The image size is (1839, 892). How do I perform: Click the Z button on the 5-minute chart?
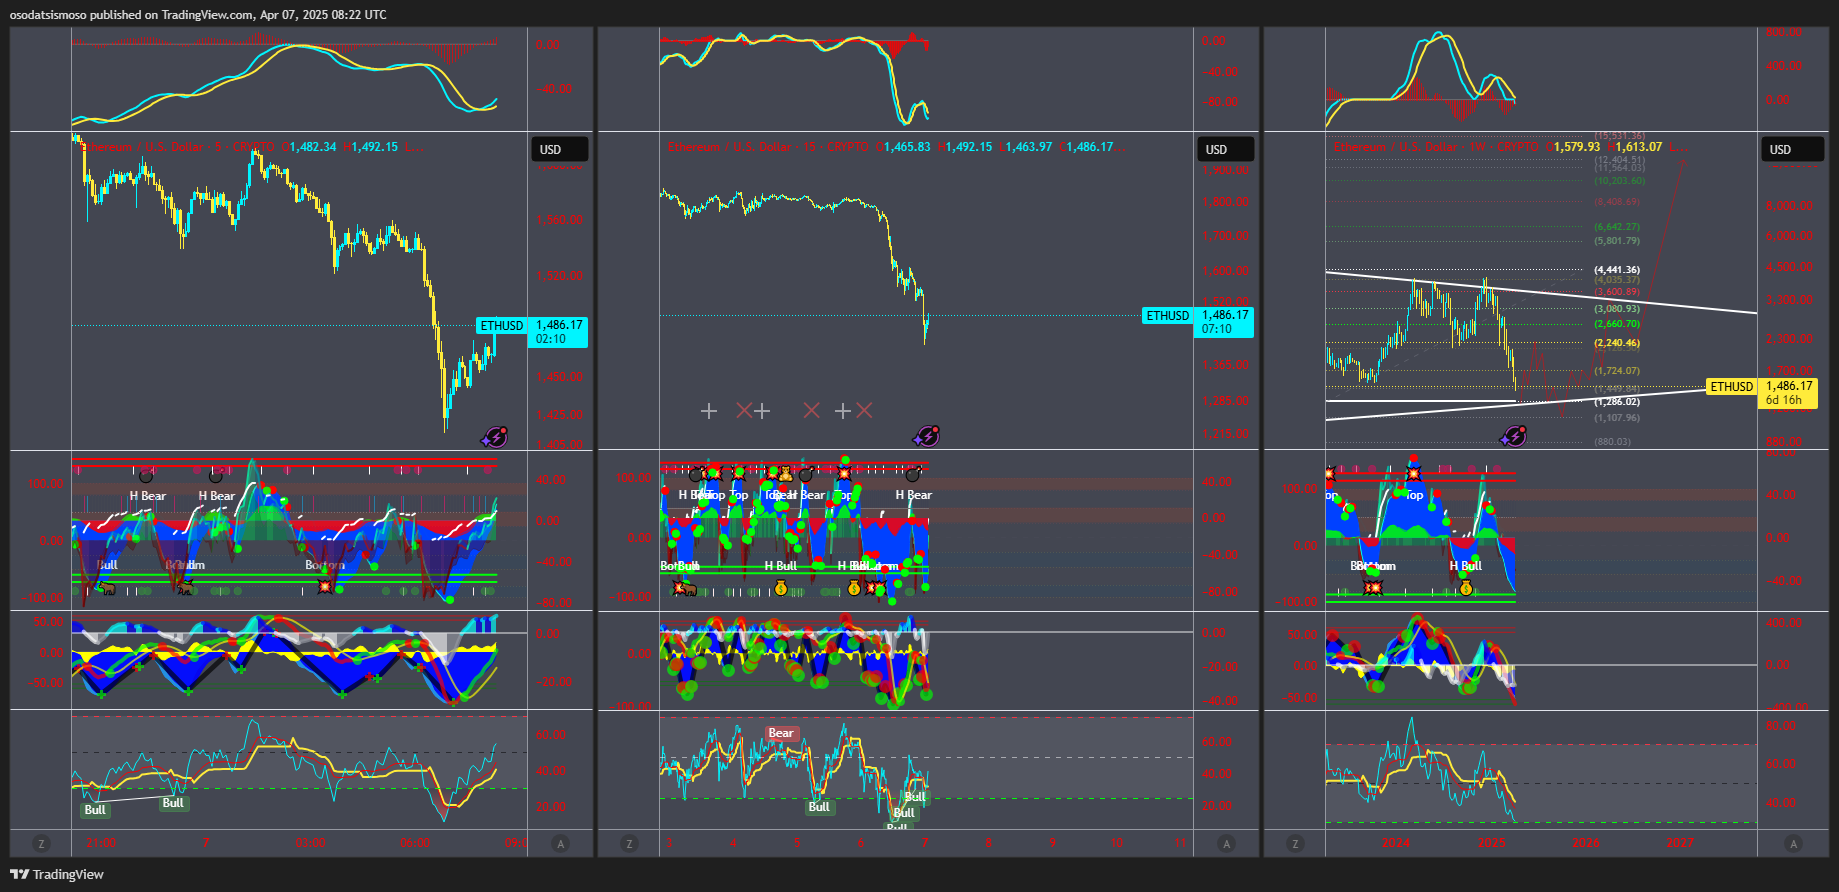click(x=41, y=844)
